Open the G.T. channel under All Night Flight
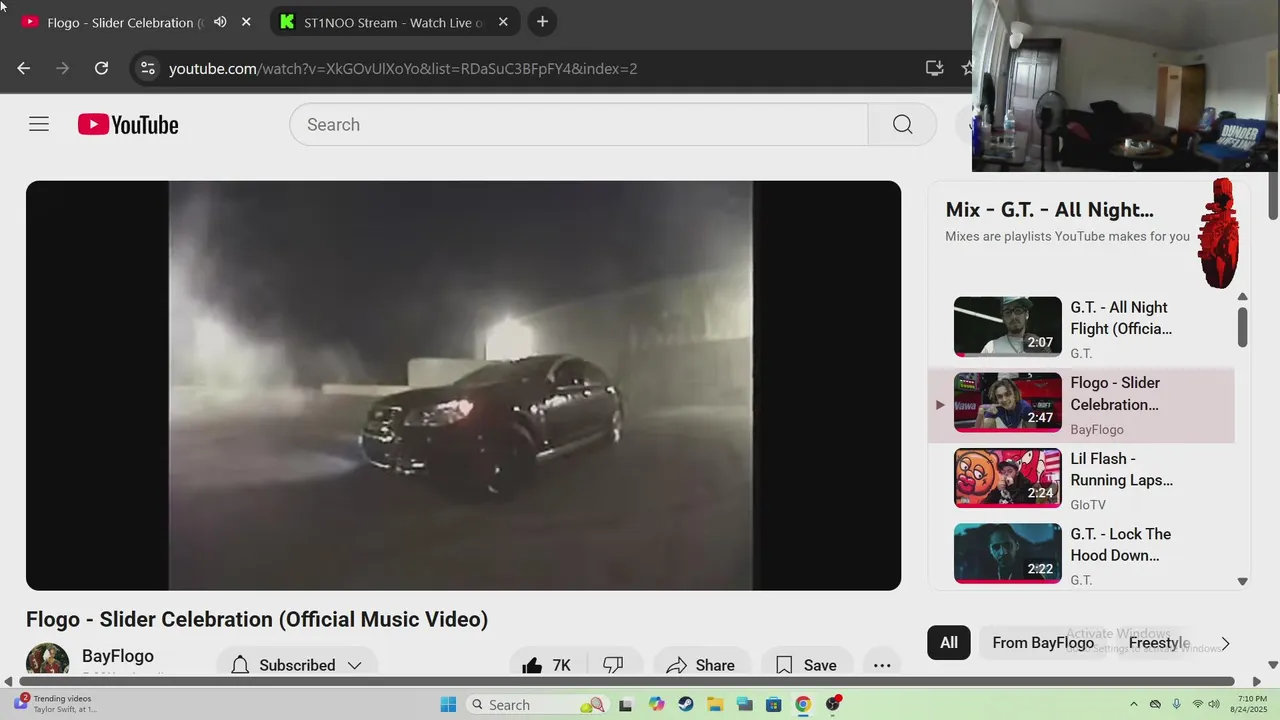The image size is (1280, 720). pyautogui.click(x=1081, y=354)
